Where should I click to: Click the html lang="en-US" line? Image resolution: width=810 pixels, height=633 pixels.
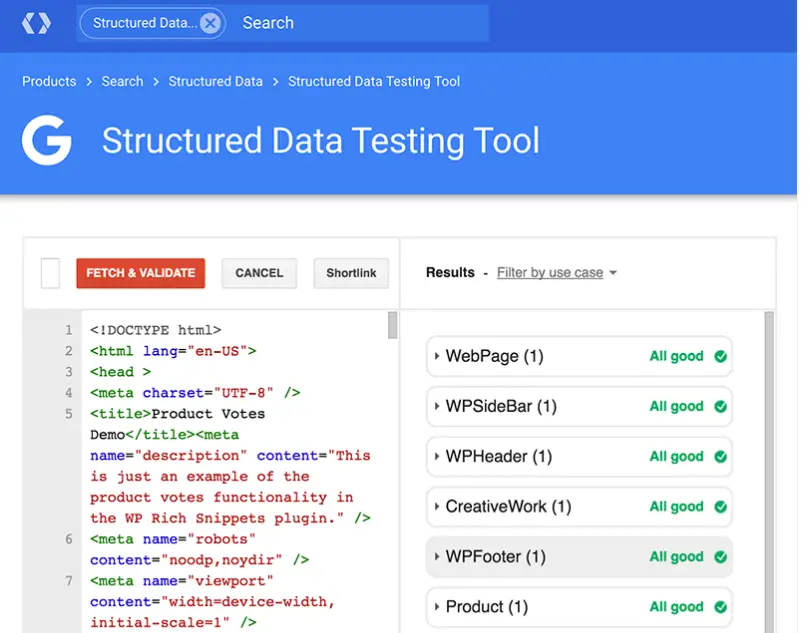pos(173,351)
